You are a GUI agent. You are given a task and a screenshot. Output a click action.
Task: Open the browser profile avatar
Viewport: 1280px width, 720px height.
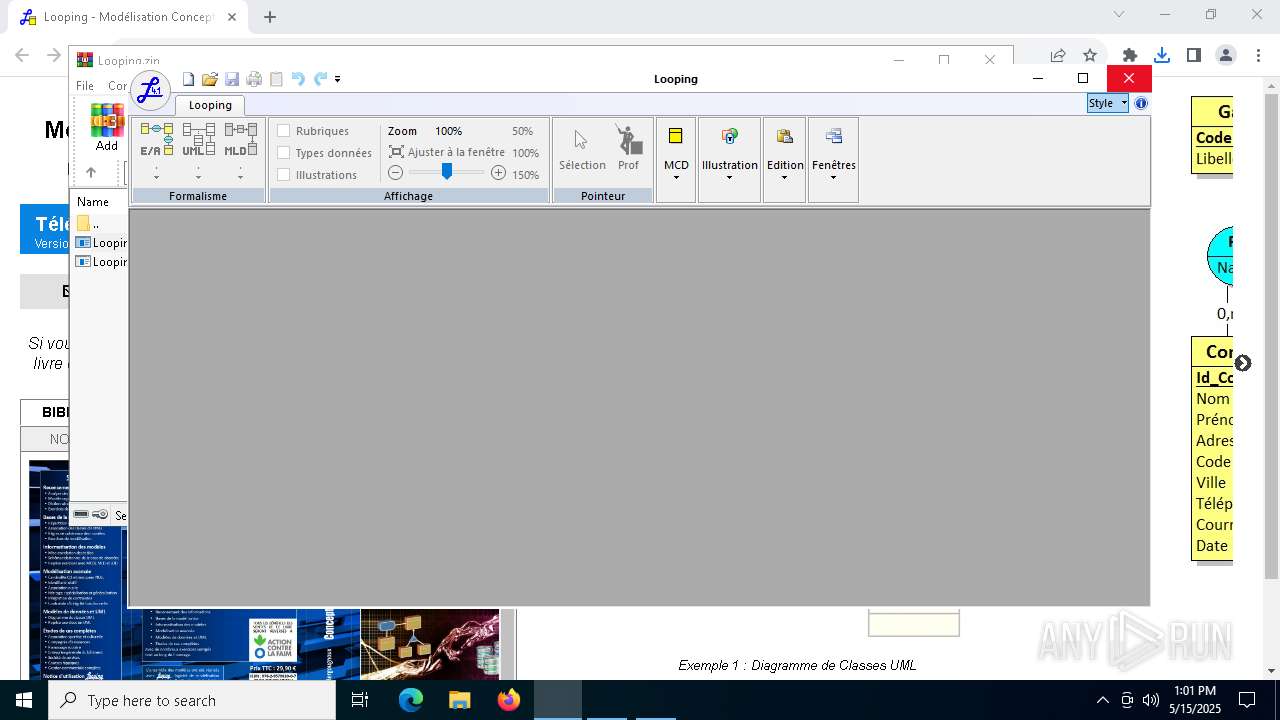tap(1226, 56)
